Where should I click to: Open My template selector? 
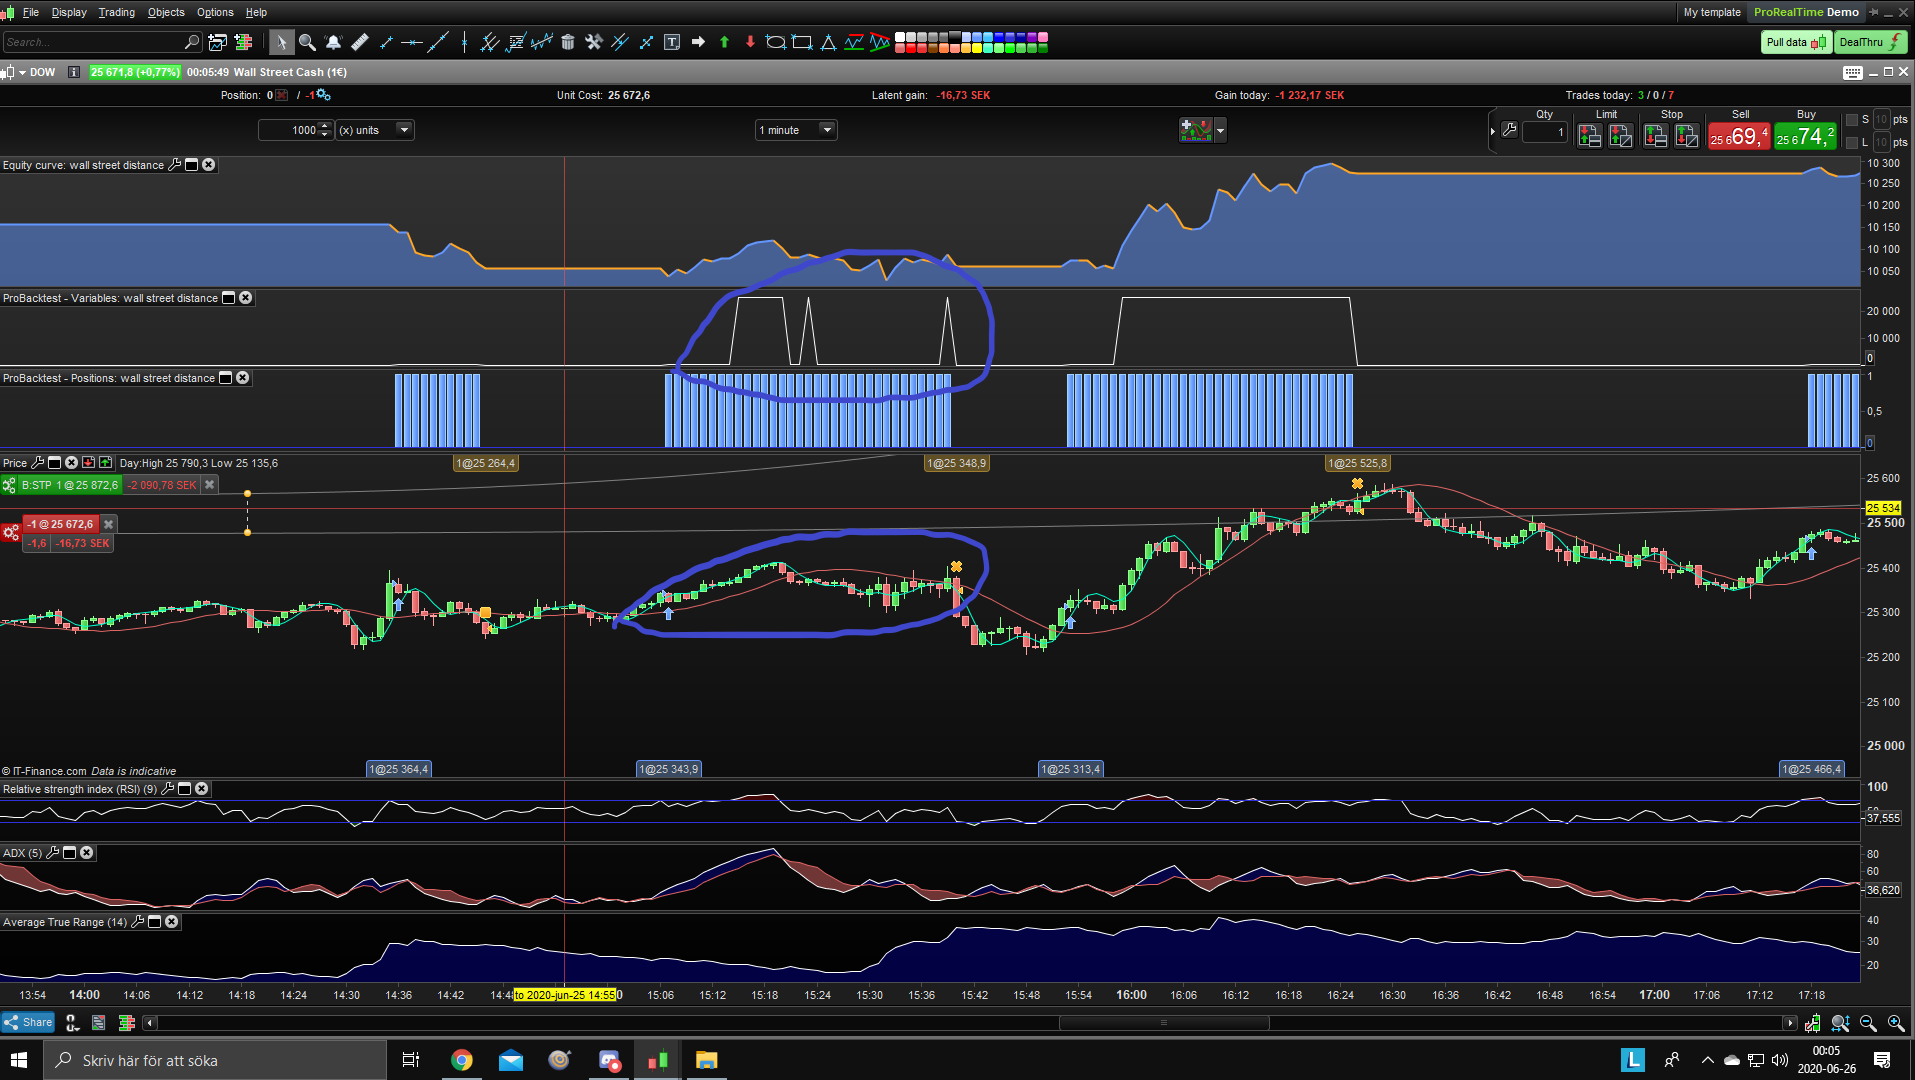1712,12
